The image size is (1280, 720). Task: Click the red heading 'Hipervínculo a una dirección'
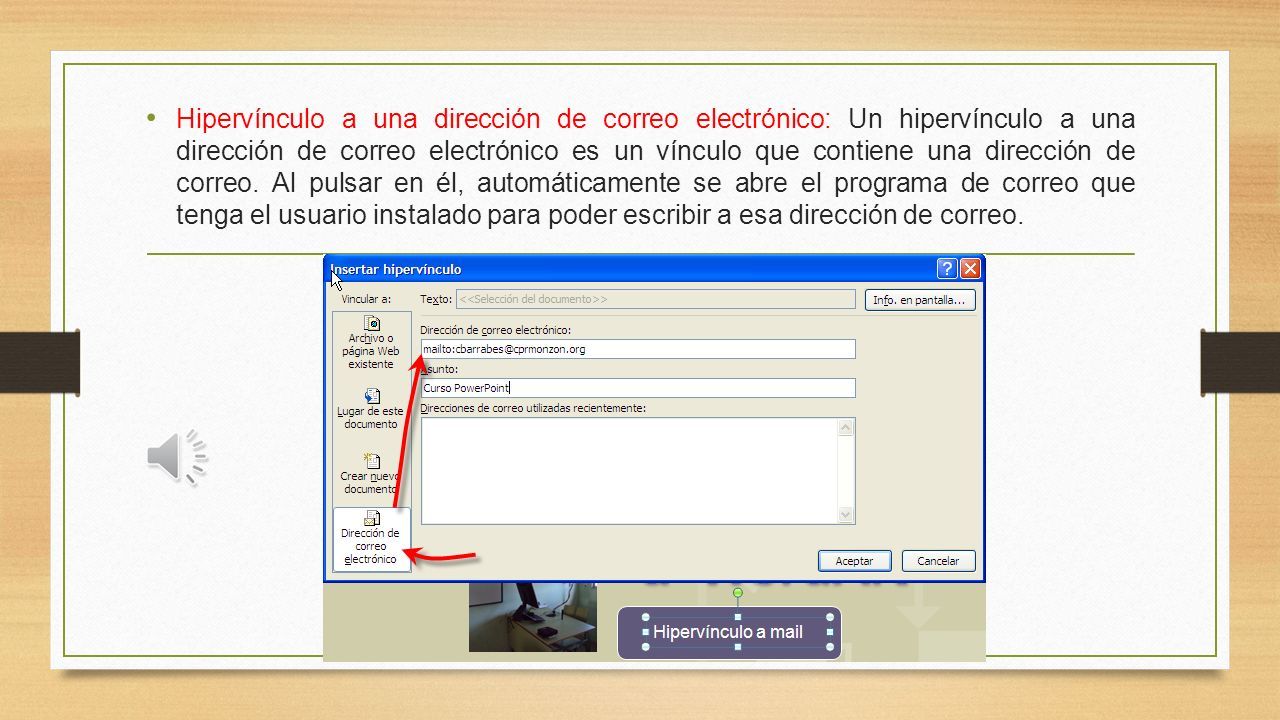click(x=503, y=119)
